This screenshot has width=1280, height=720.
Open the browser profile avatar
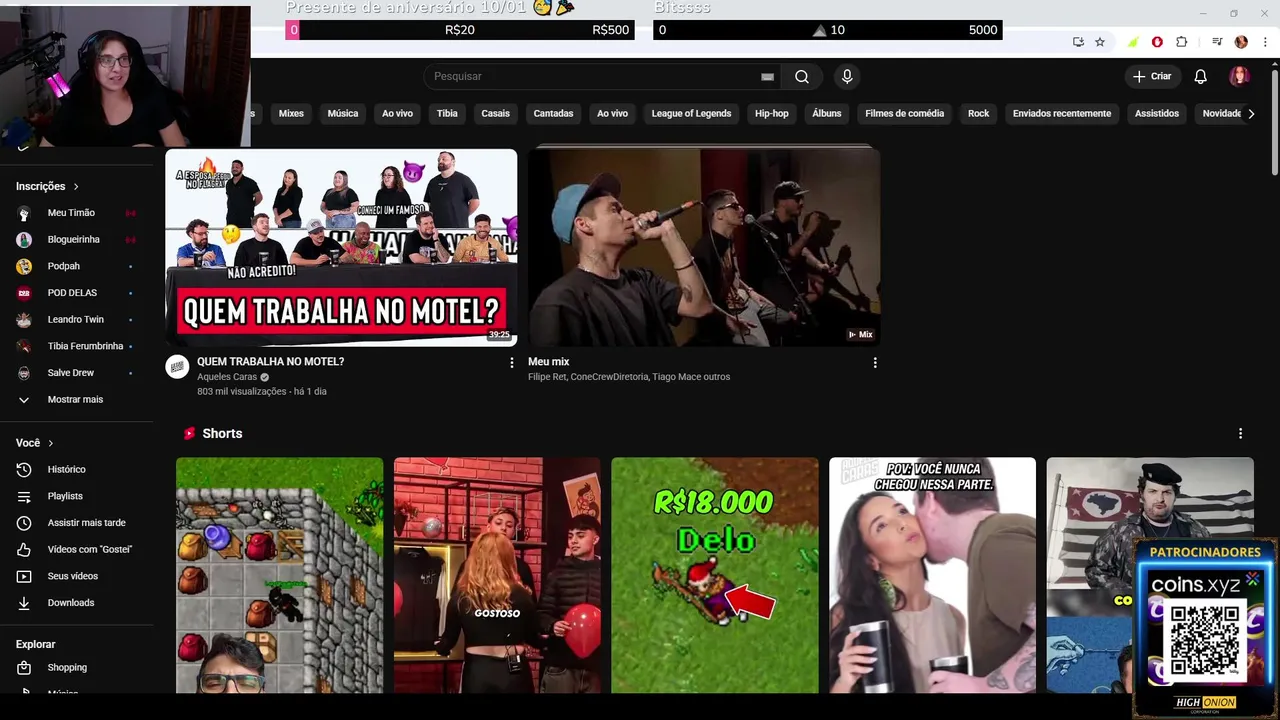(x=1241, y=42)
